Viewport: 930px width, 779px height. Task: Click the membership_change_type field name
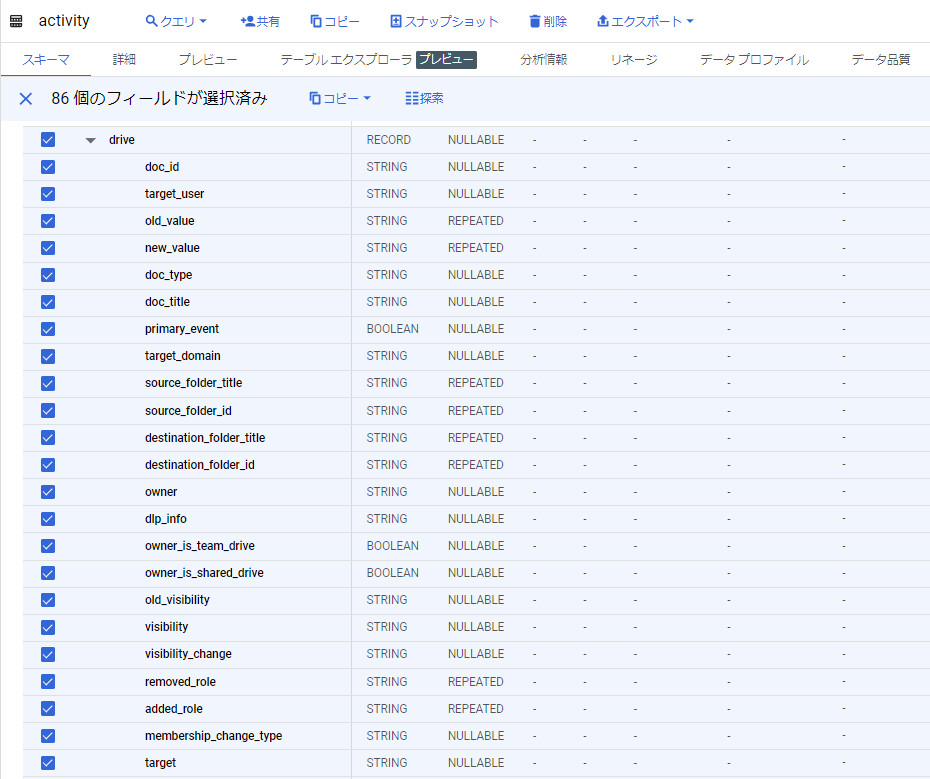pos(213,736)
